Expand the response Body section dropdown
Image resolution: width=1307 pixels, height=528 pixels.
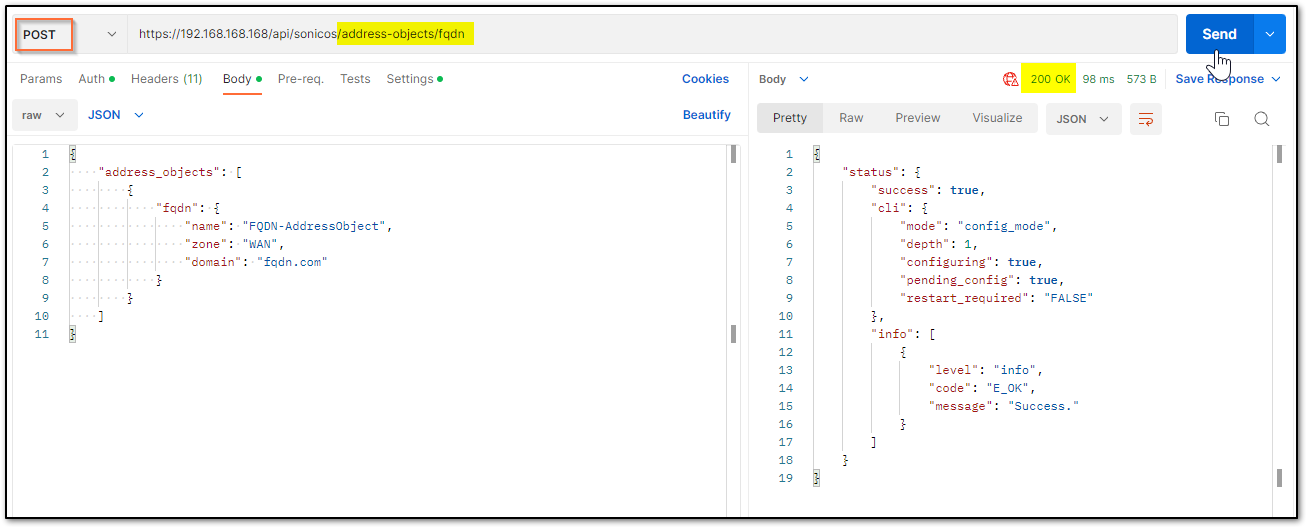(x=784, y=79)
